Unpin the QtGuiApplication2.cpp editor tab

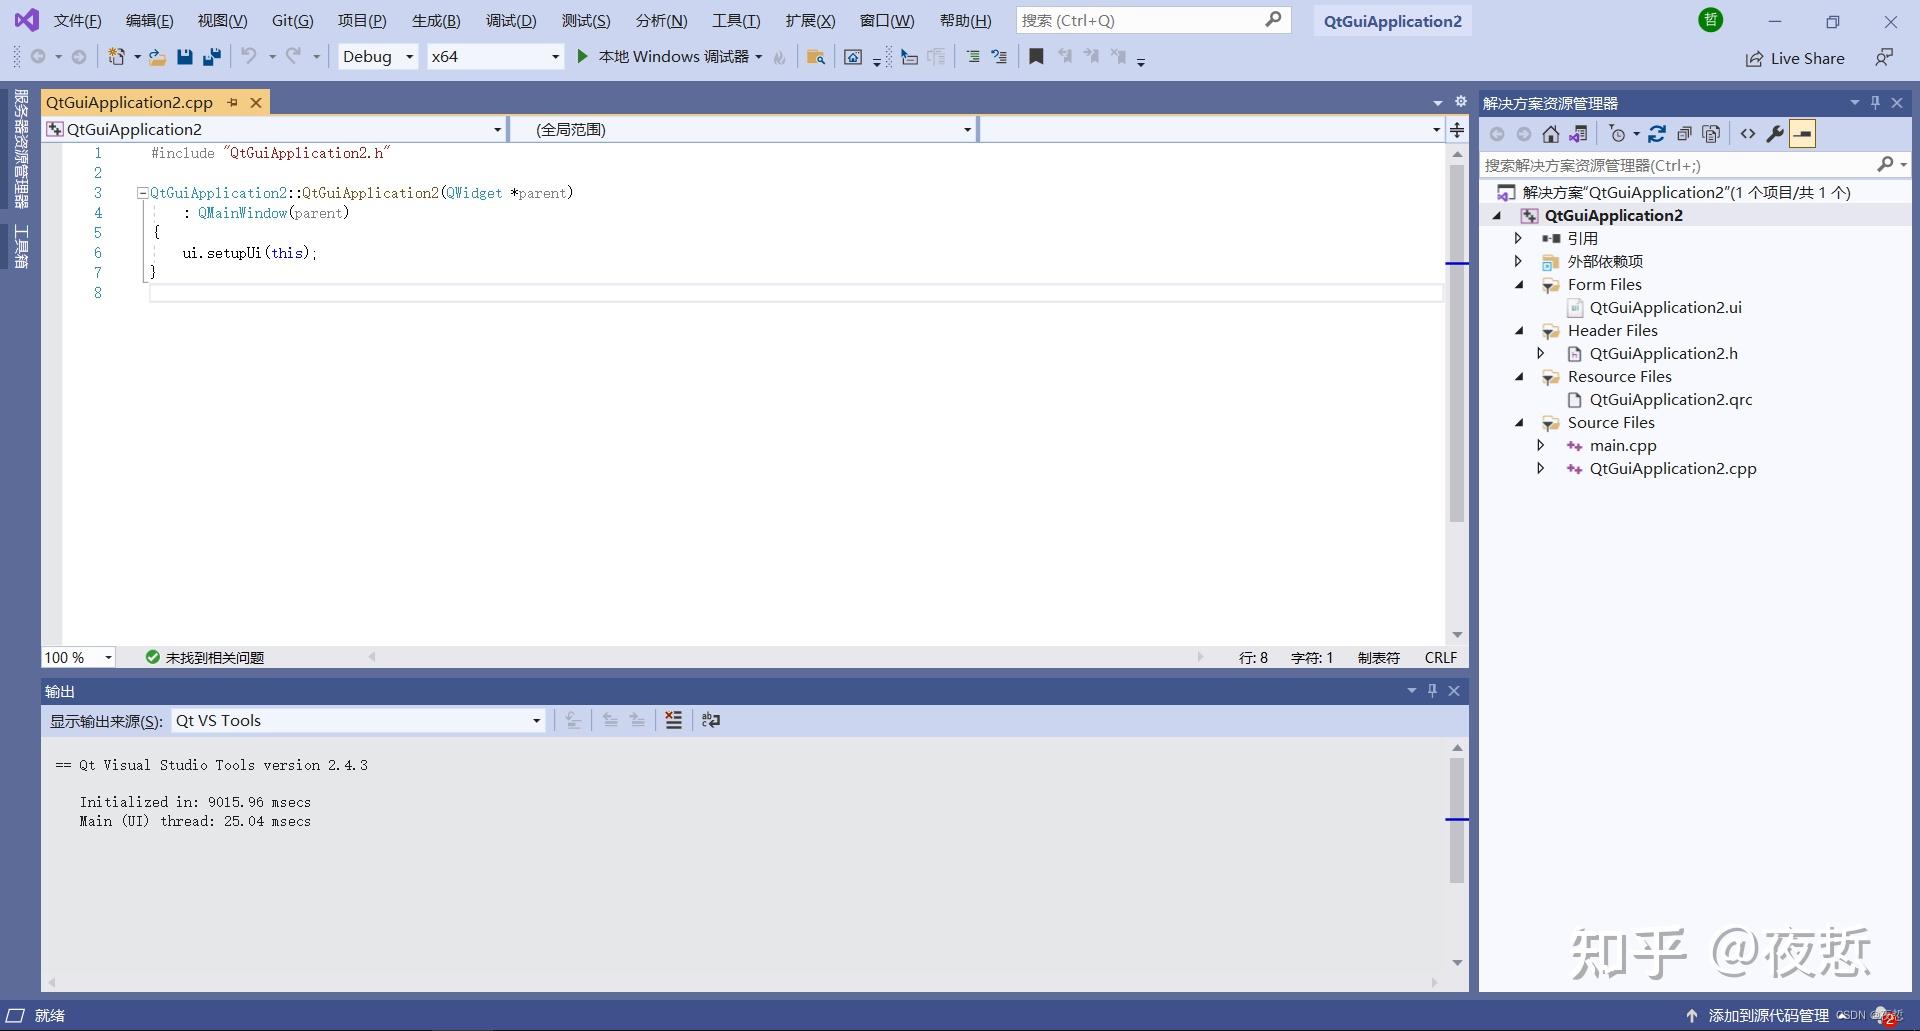tap(232, 102)
